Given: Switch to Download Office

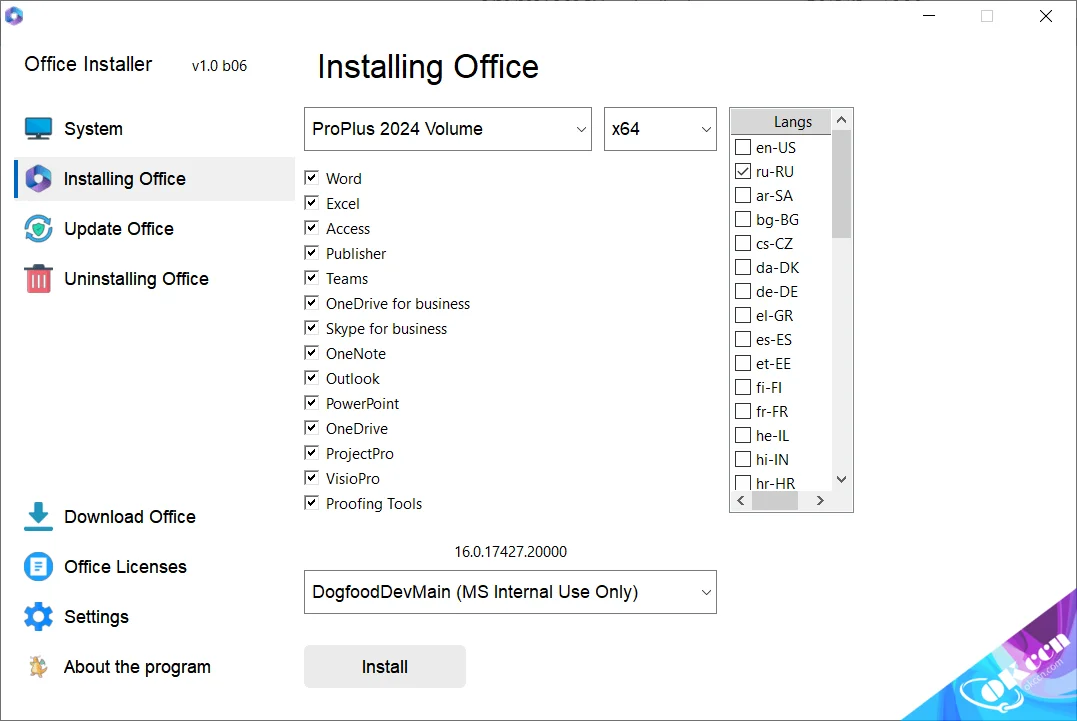Looking at the screenshot, I should [155, 516].
